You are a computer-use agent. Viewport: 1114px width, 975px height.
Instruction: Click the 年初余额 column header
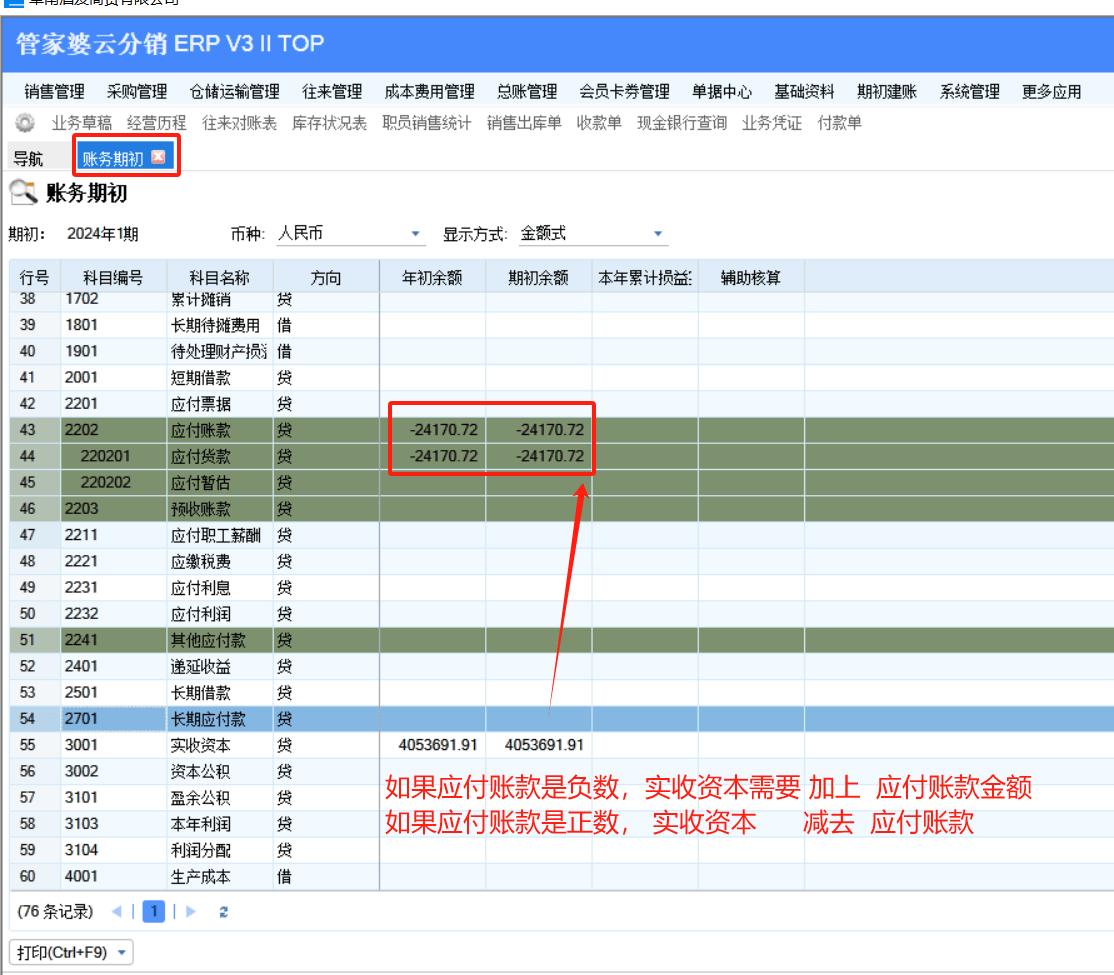432,277
